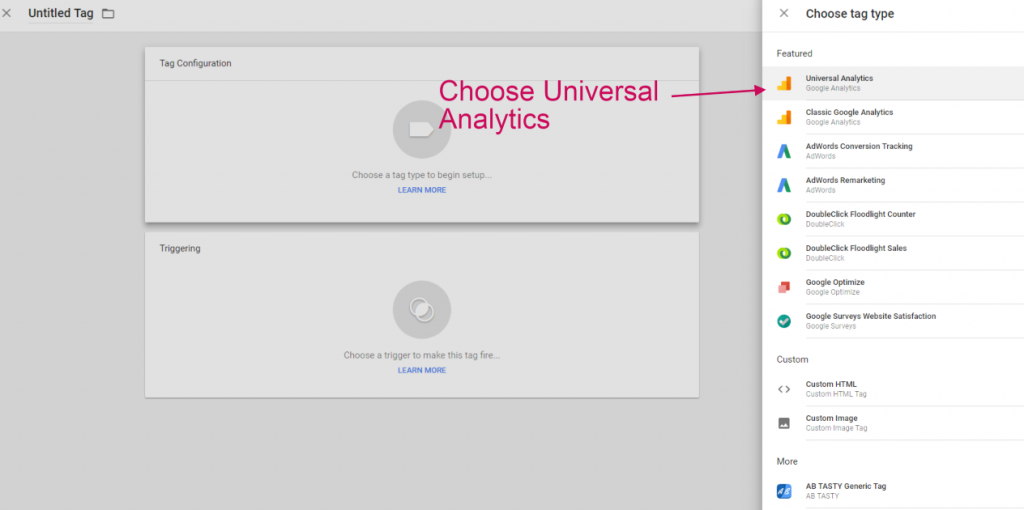This screenshot has height=510, width=1024.
Task: Click the folder icon beside Untitled Tag
Action: (108, 14)
